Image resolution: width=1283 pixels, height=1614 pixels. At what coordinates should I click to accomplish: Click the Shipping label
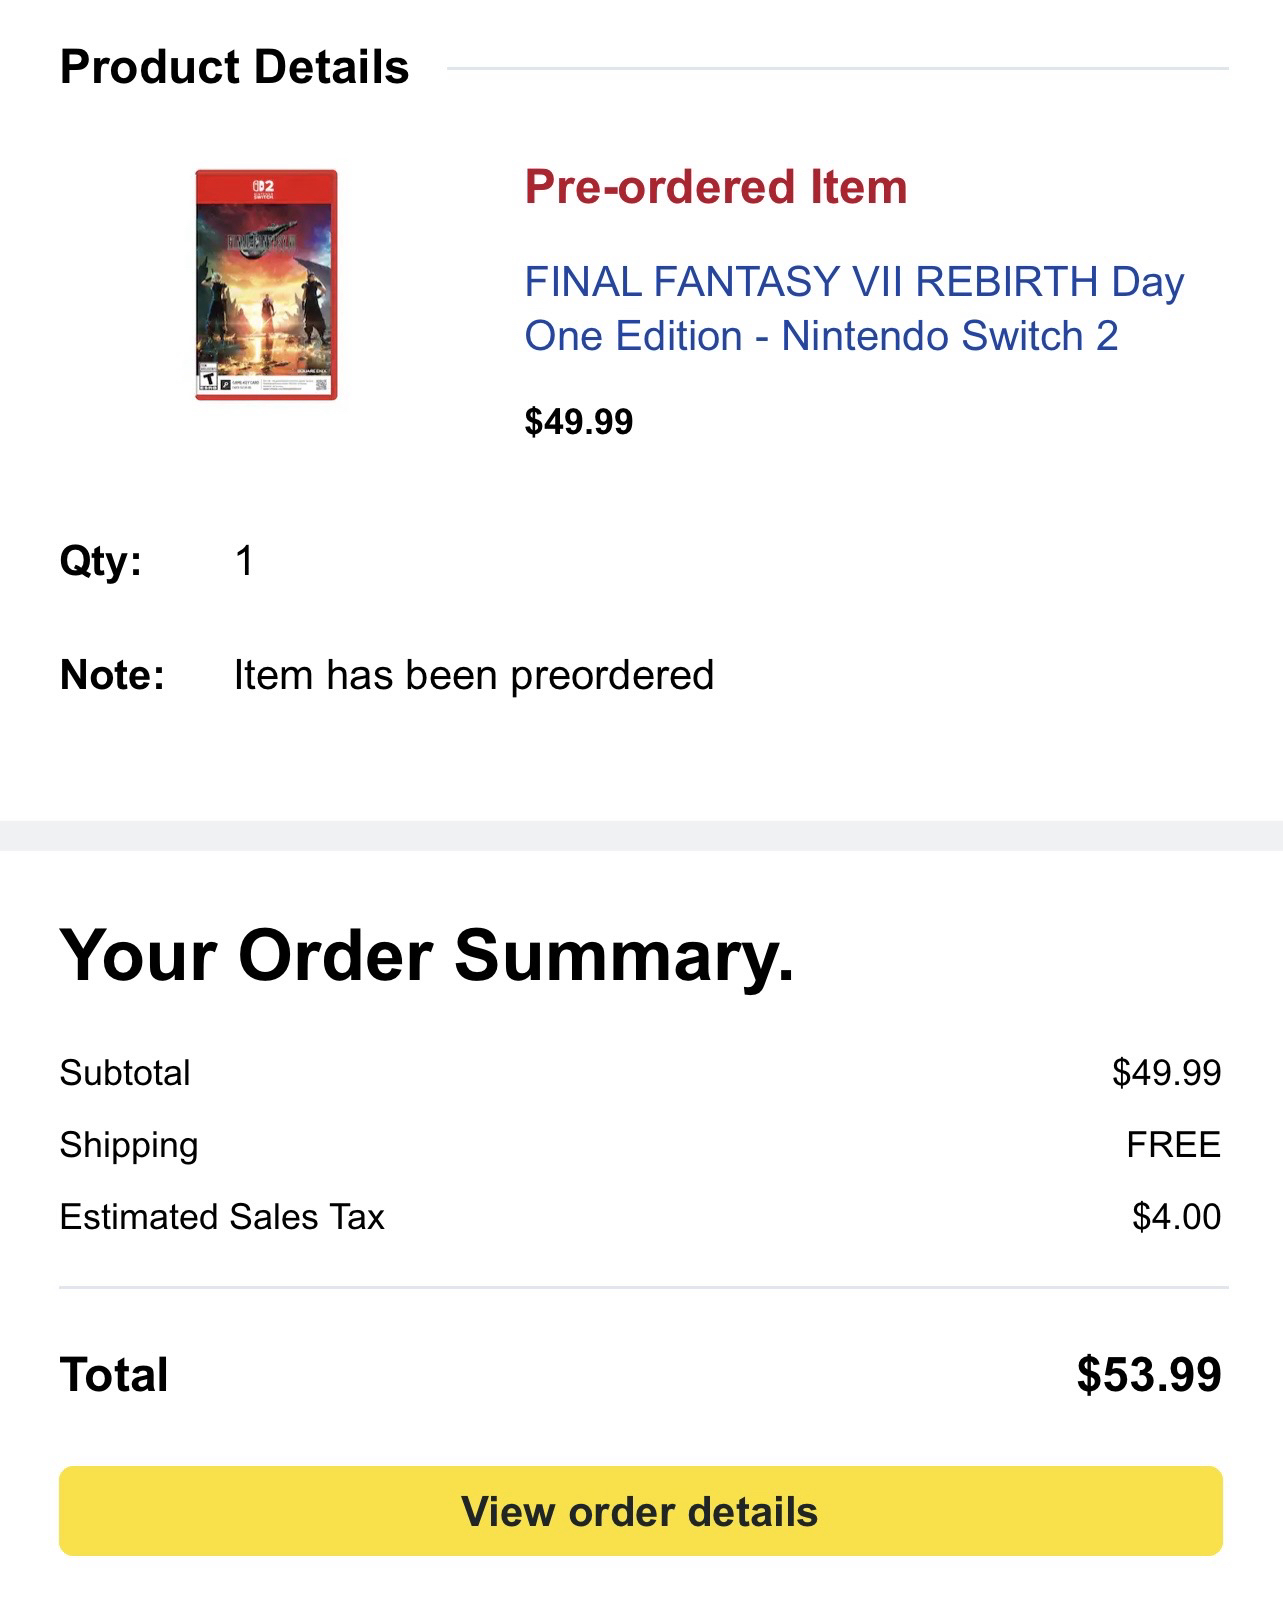pyautogui.click(x=129, y=1145)
